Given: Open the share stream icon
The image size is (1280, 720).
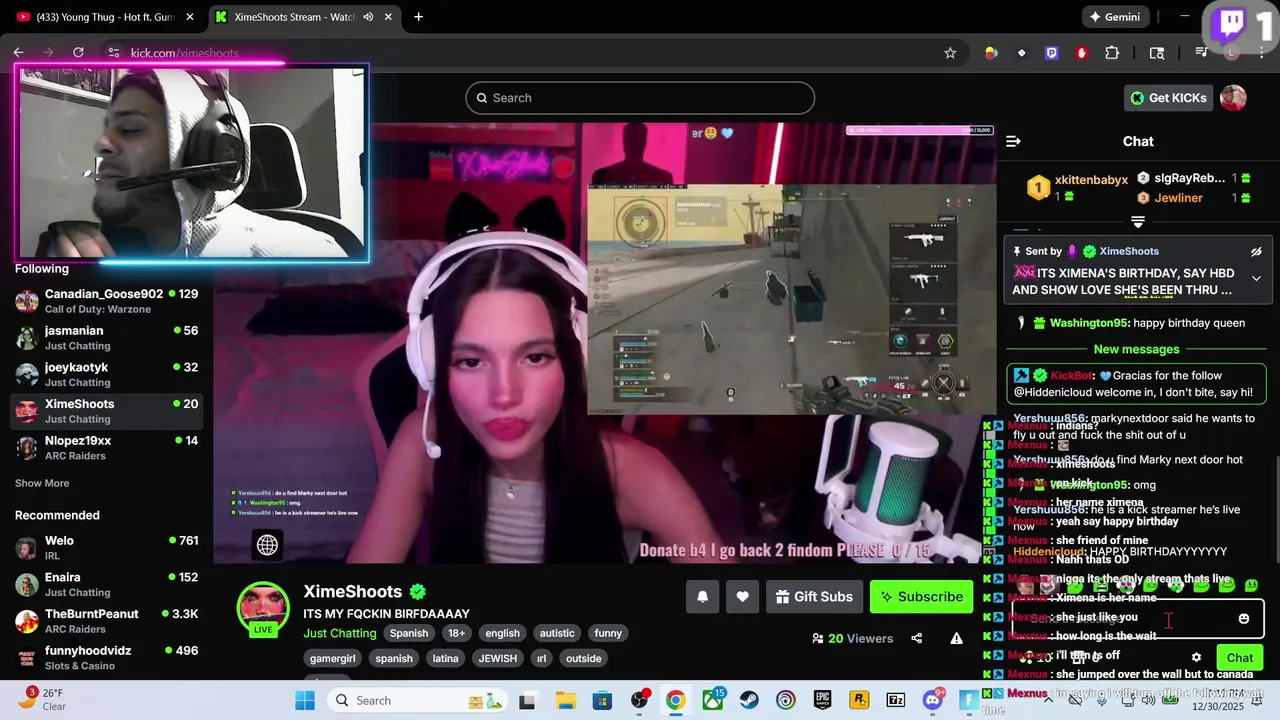Looking at the screenshot, I should click(x=916, y=638).
